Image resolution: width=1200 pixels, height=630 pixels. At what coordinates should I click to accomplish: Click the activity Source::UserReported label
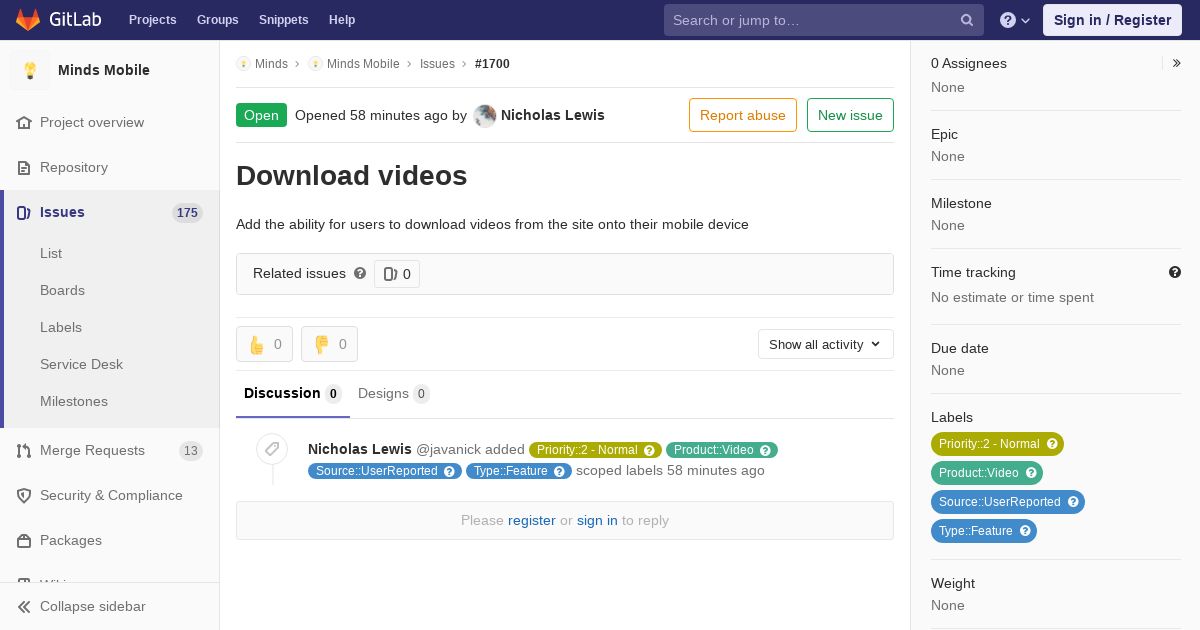[385, 471]
